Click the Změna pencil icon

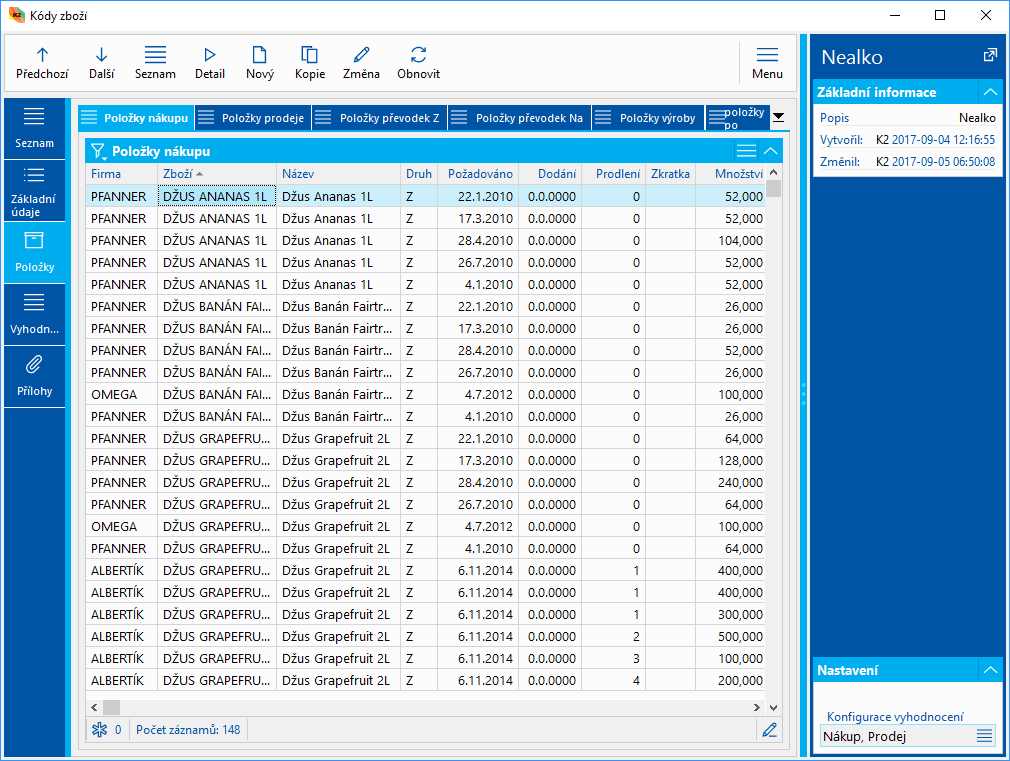[362, 56]
